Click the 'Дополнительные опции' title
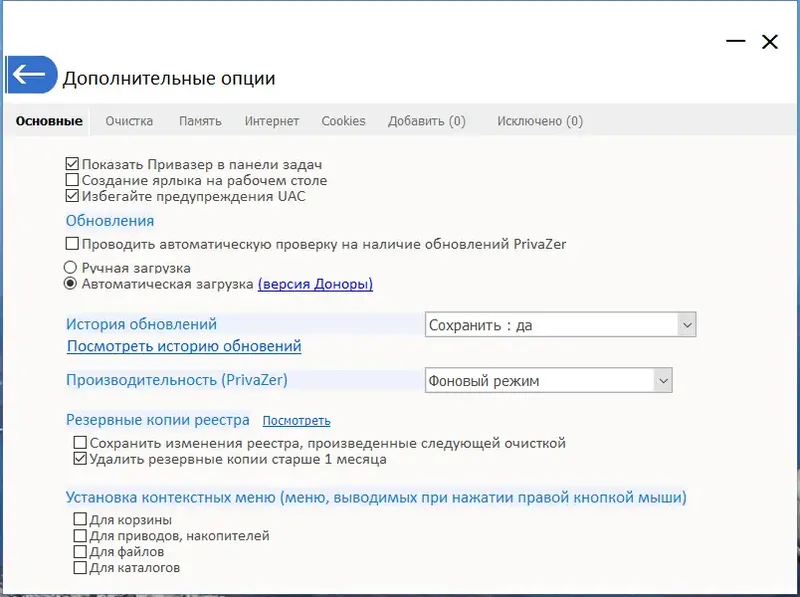800x597 pixels. (x=169, y=78)
